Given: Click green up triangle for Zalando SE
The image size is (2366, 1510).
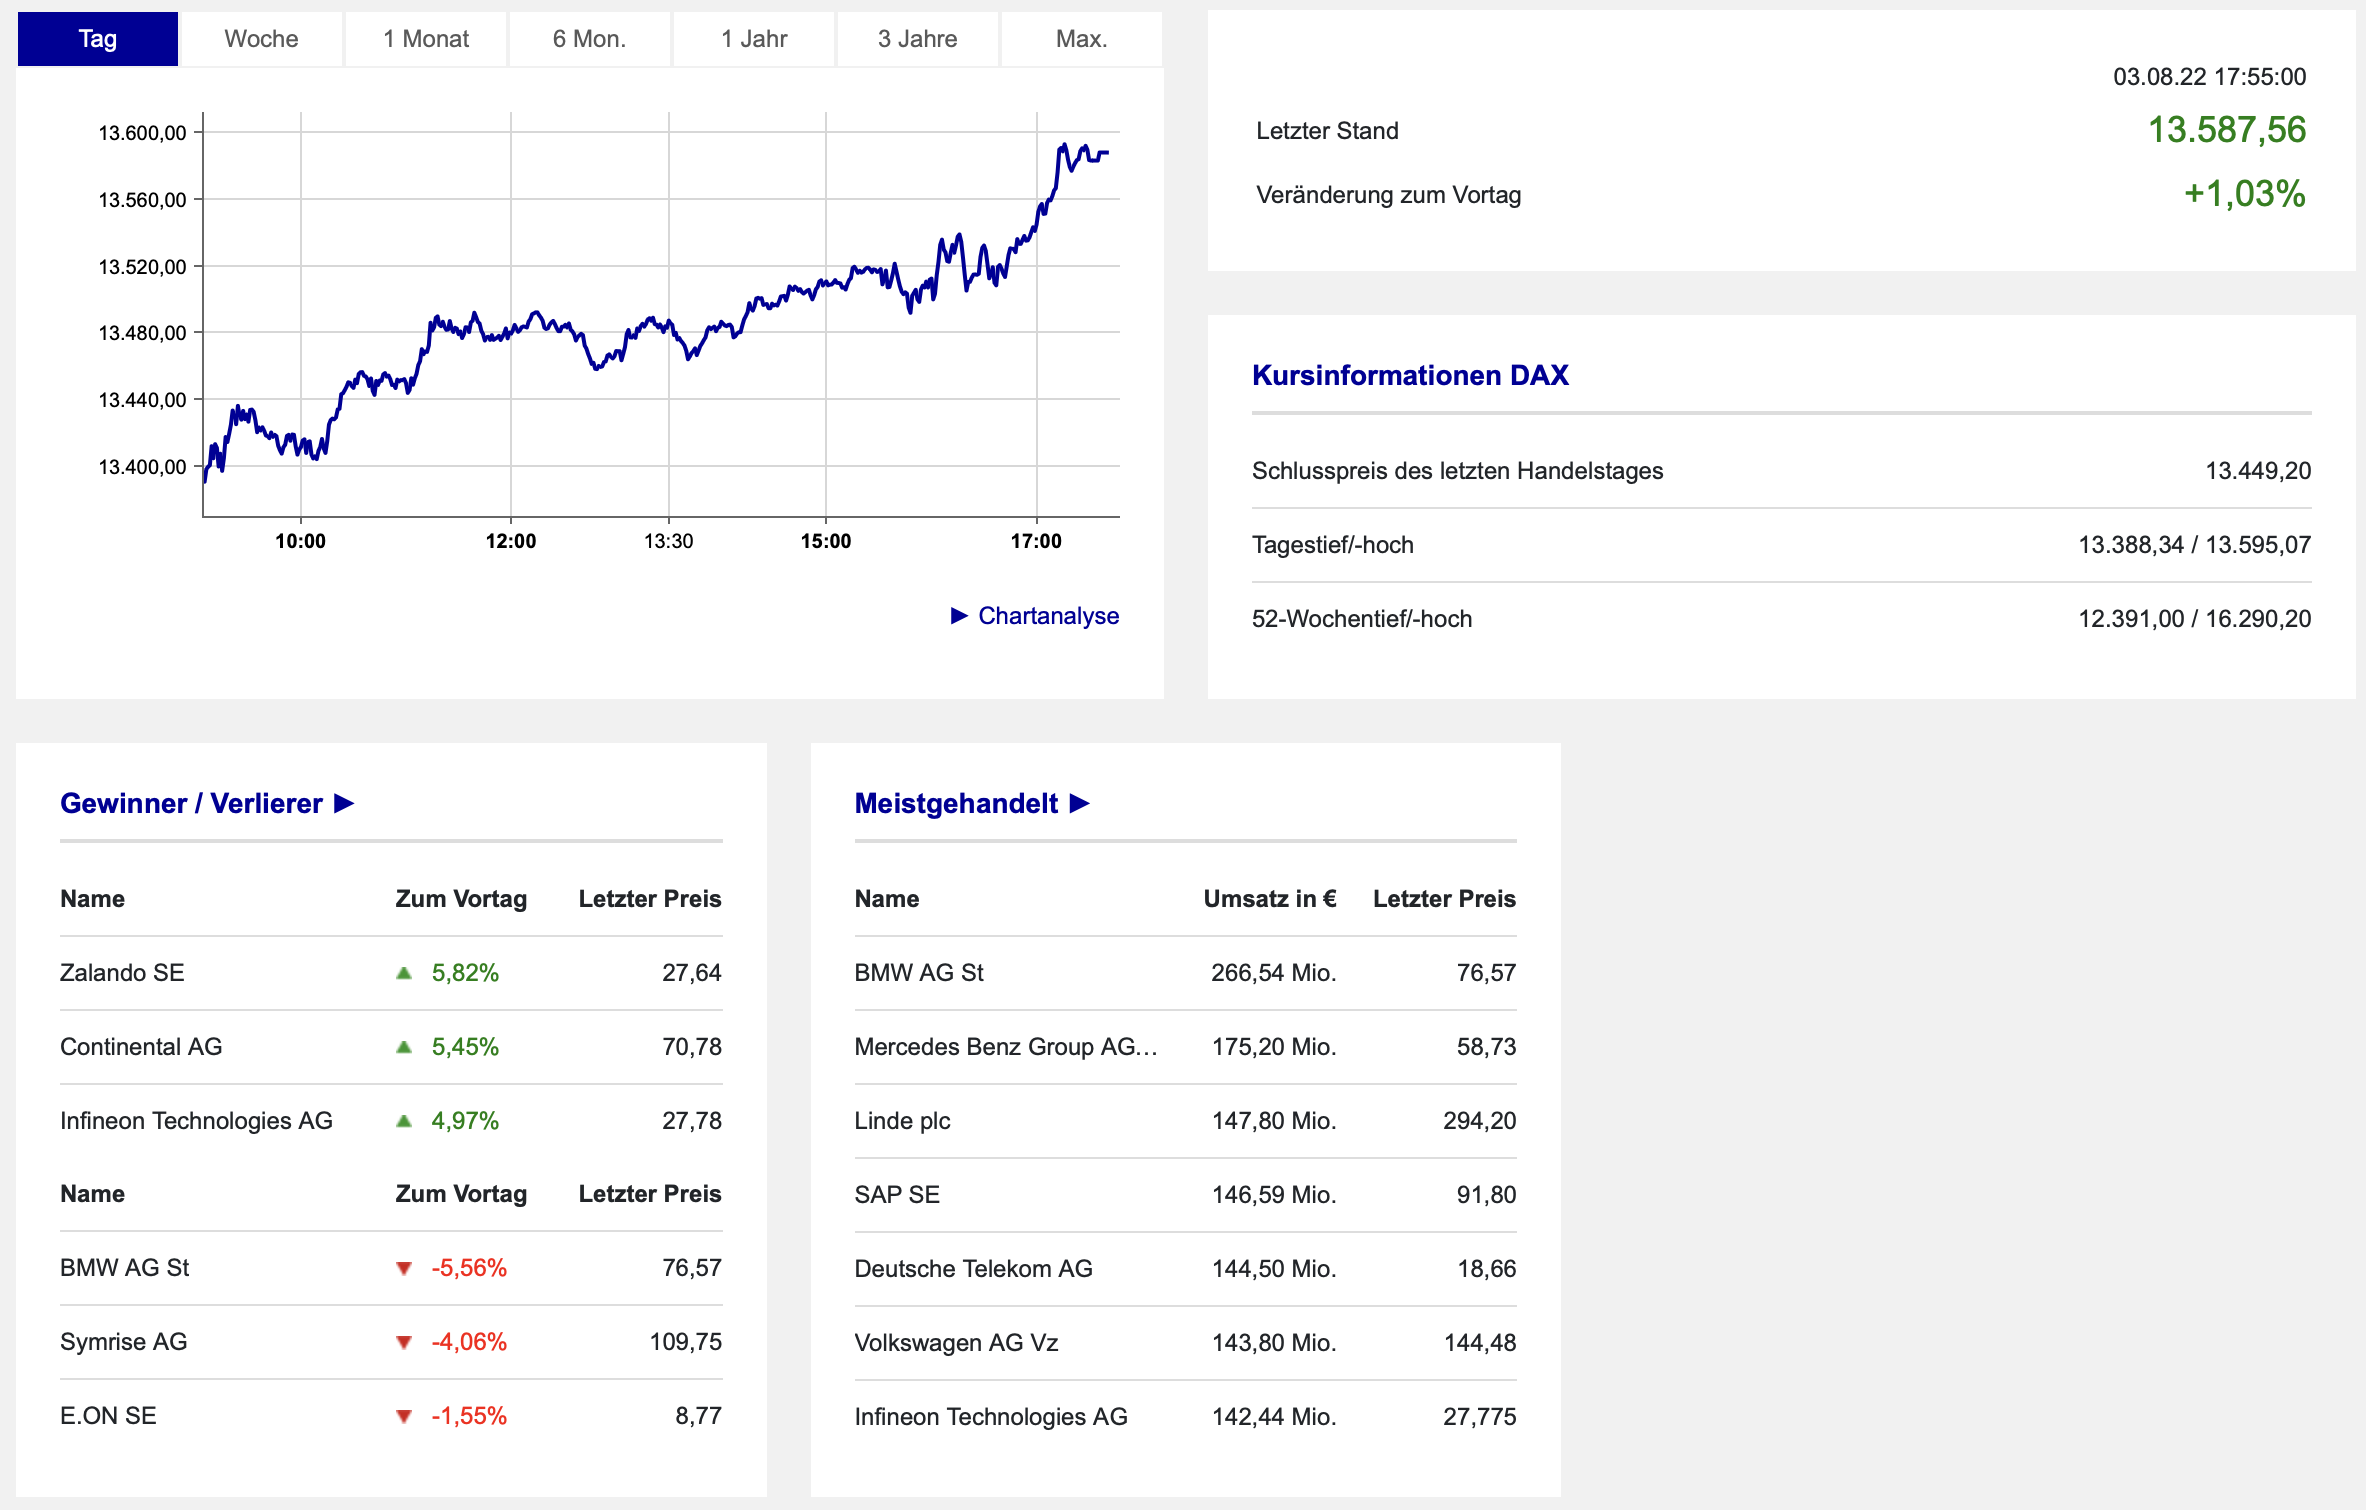Looking at the screenshot, I should (x=404, y=973).
